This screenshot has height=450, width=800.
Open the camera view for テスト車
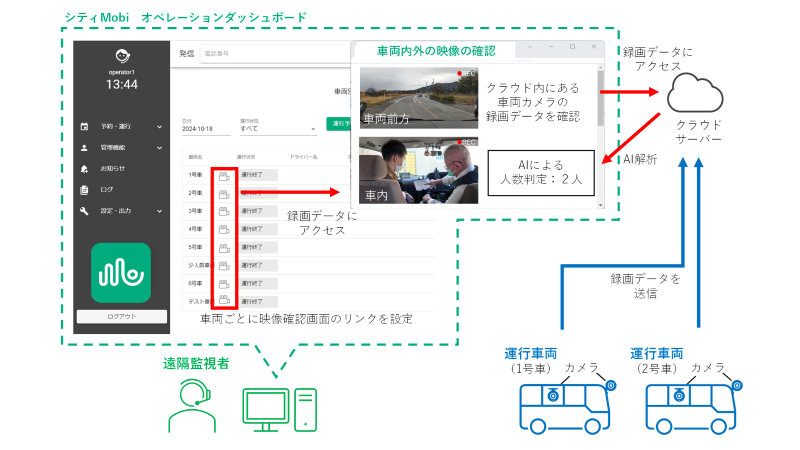click(x=224, y=300)
